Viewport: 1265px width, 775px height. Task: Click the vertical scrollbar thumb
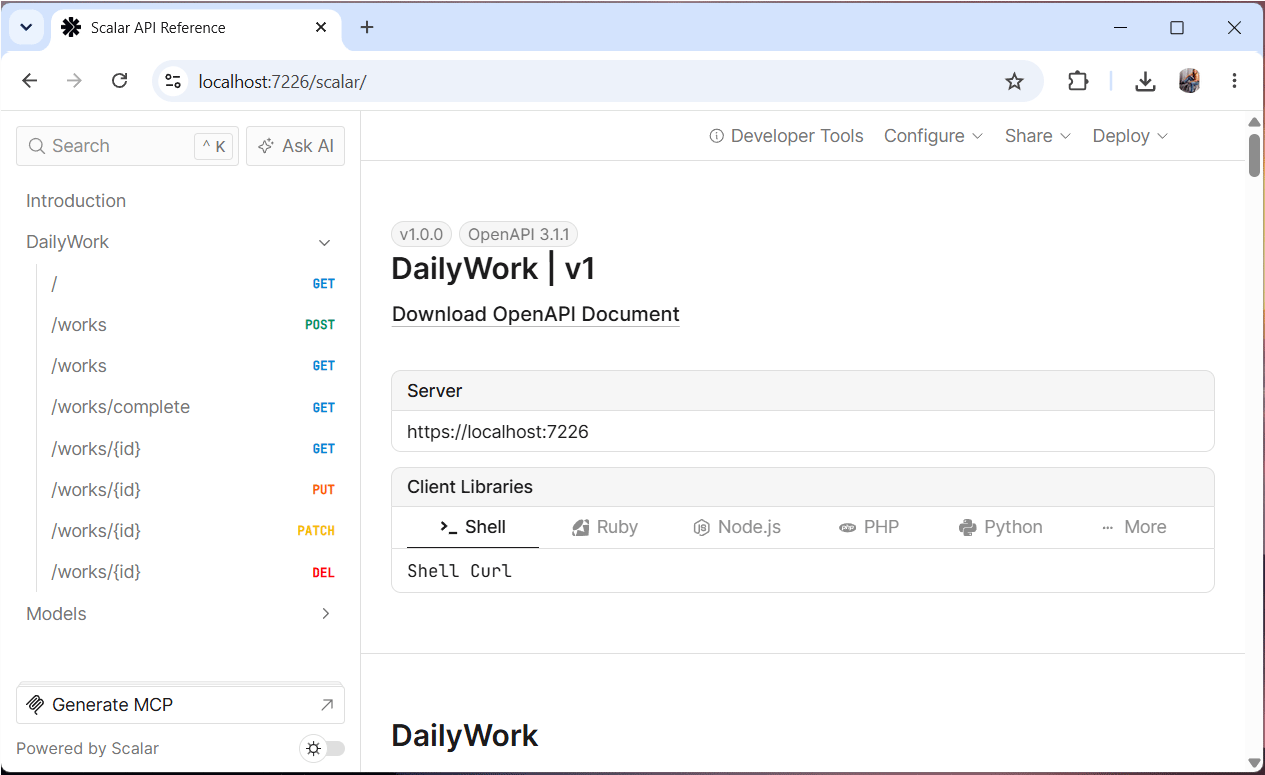tap(1254, 155)
